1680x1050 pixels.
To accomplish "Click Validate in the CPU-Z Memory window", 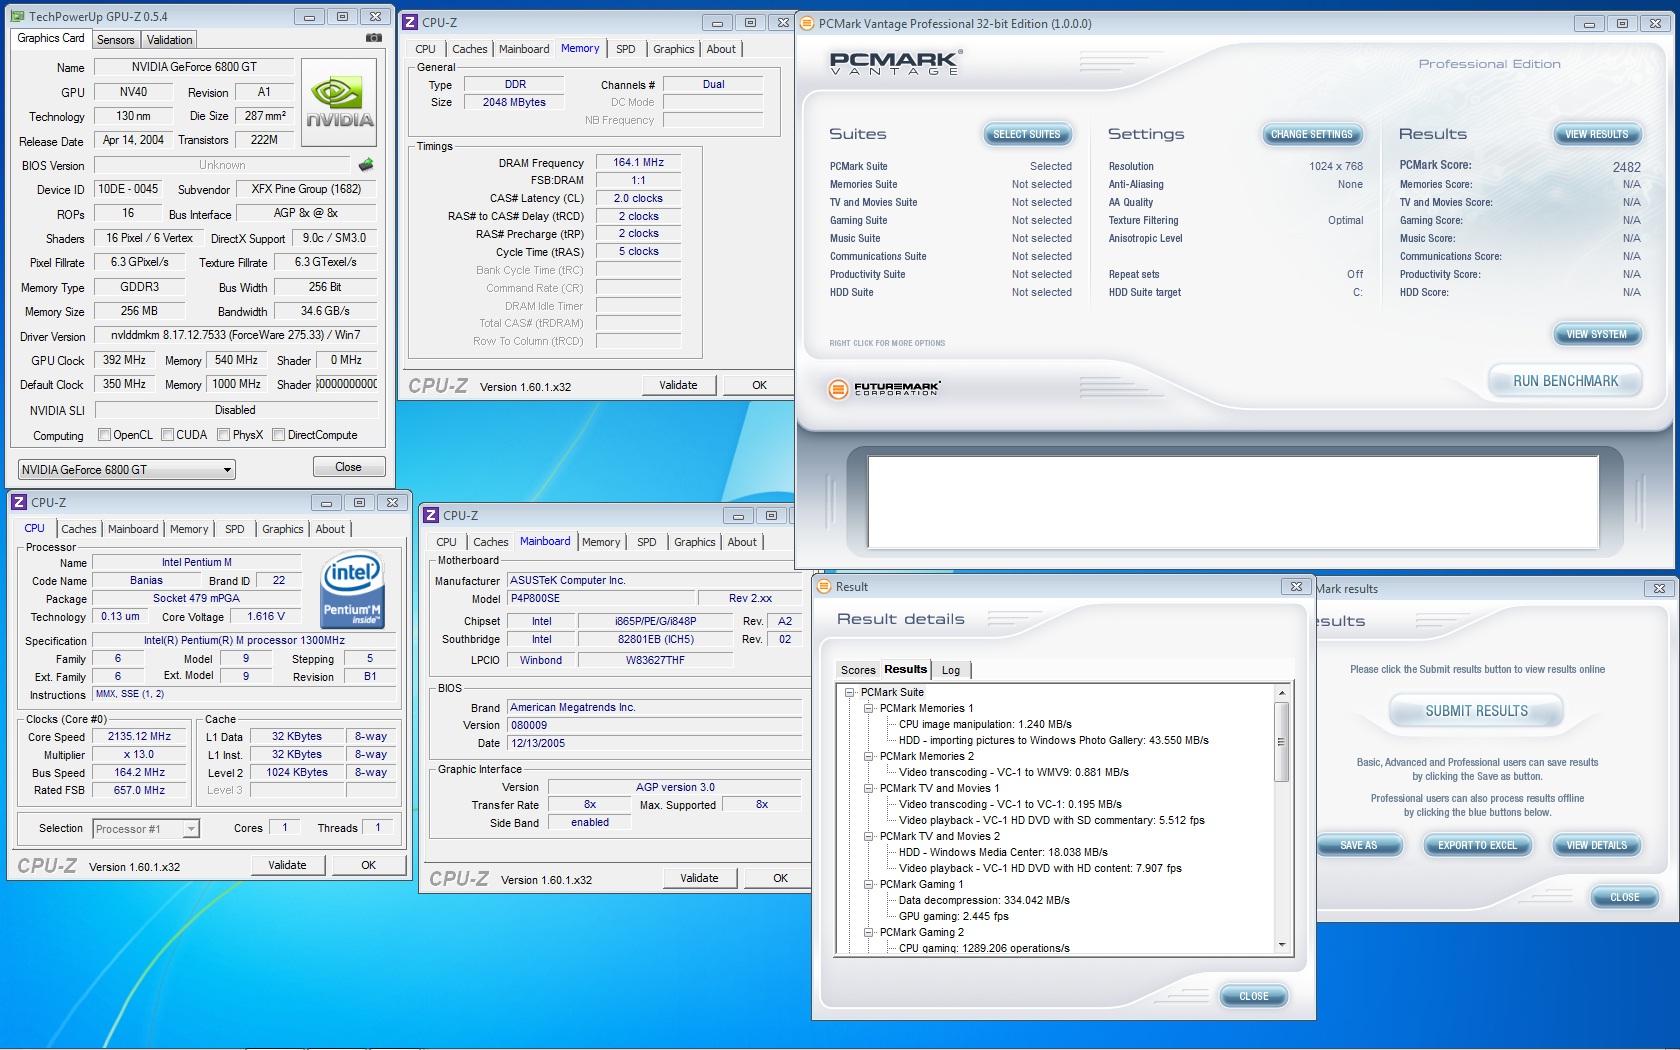I will point(678,385).
